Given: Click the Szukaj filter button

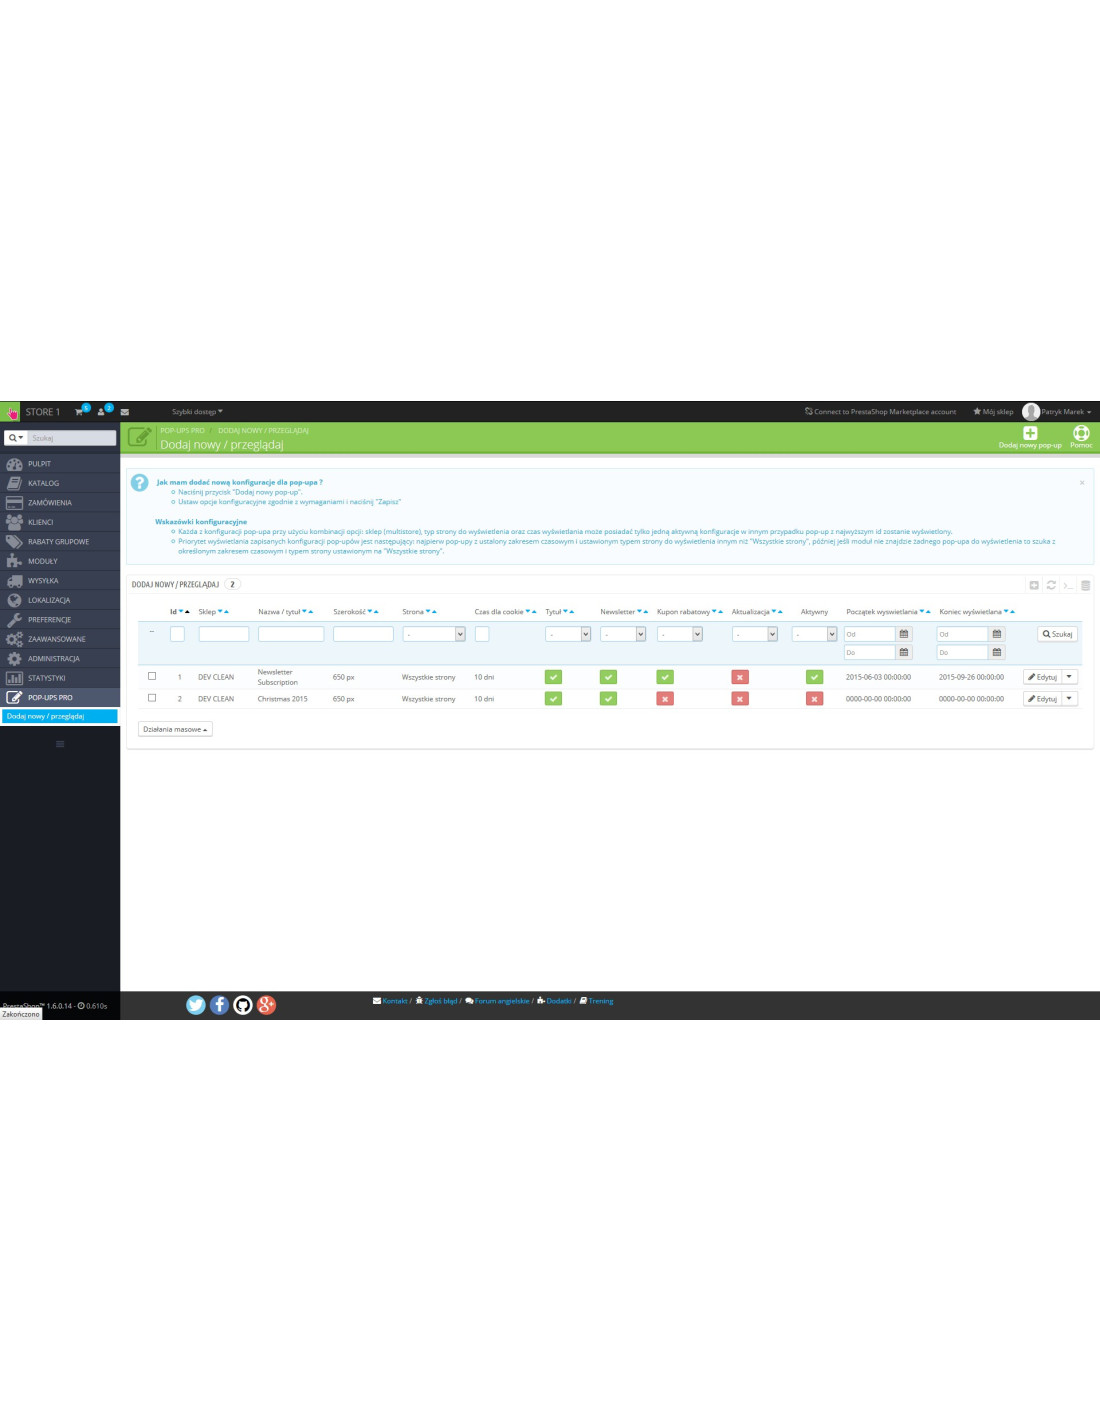Looking at the screenshot, I should pyautogui.click(x=1058, y=634).
